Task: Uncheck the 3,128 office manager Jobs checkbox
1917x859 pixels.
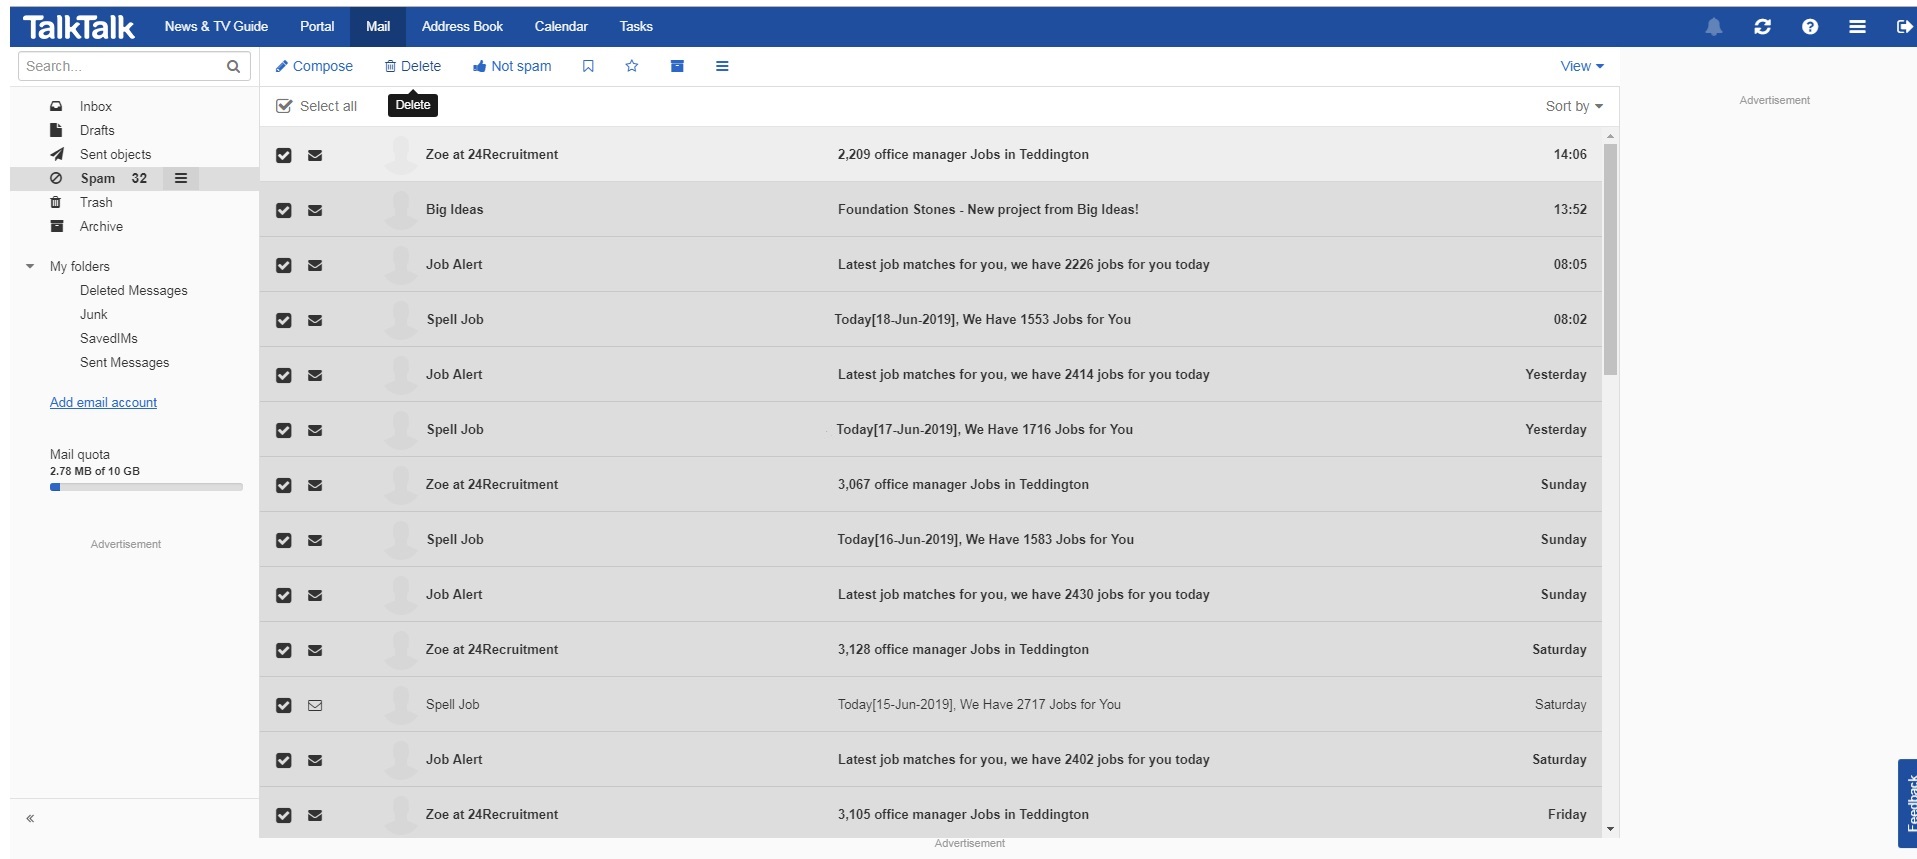Action: (284, 650)
